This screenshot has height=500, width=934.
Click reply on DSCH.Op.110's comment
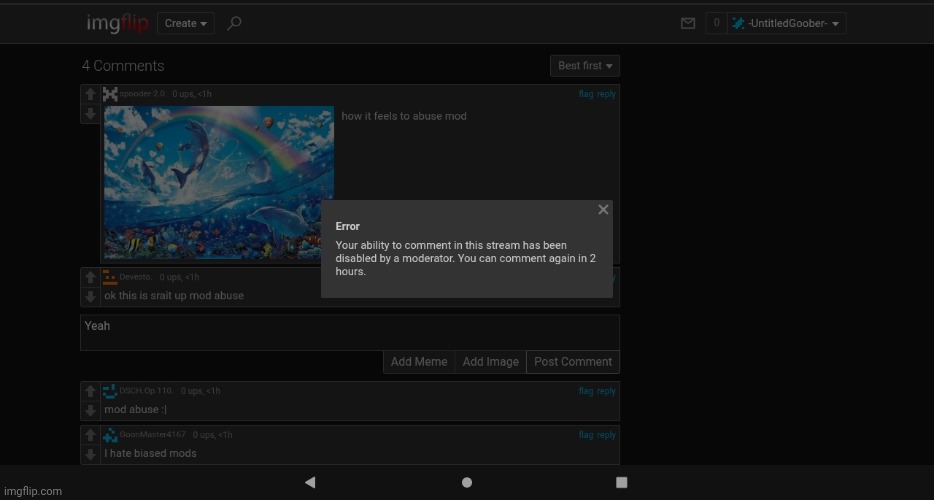(607, 391)
